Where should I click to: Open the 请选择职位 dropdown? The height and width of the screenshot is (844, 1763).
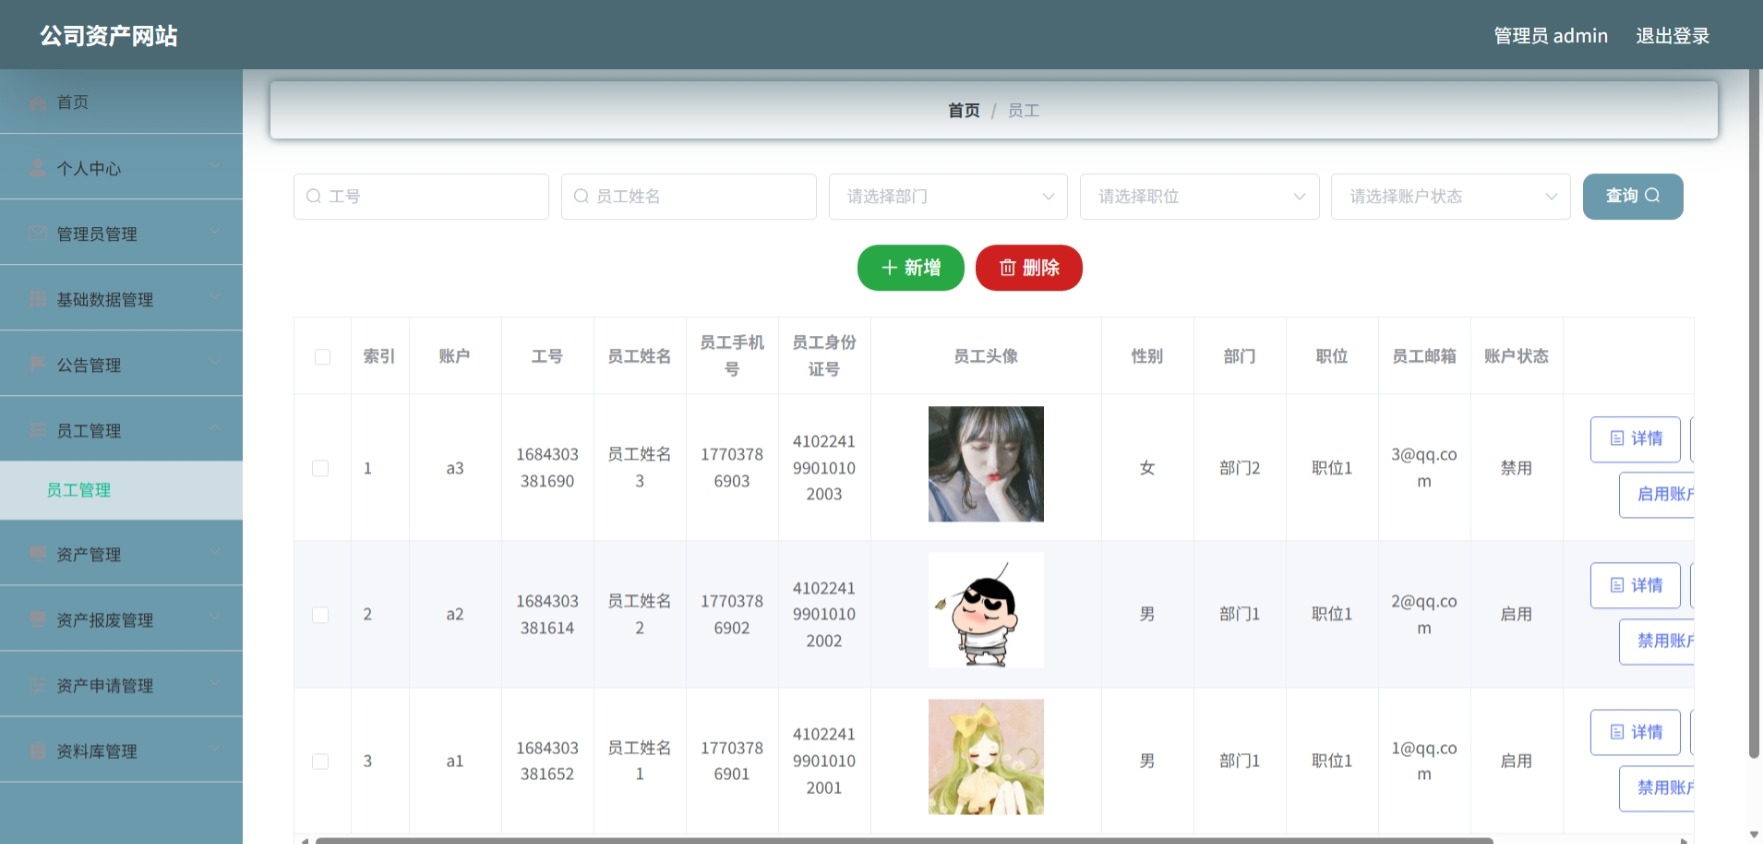point(1199,196)
